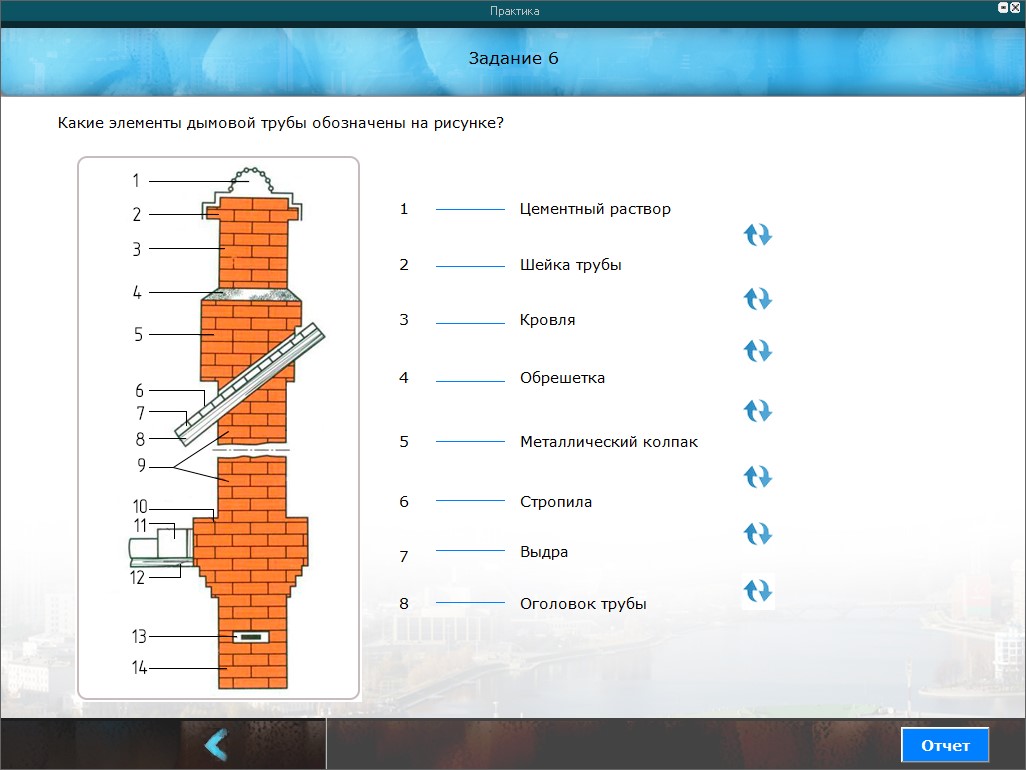Swap 'Обрешетка' and 'Металлический колпак' answers

(758, 411)
